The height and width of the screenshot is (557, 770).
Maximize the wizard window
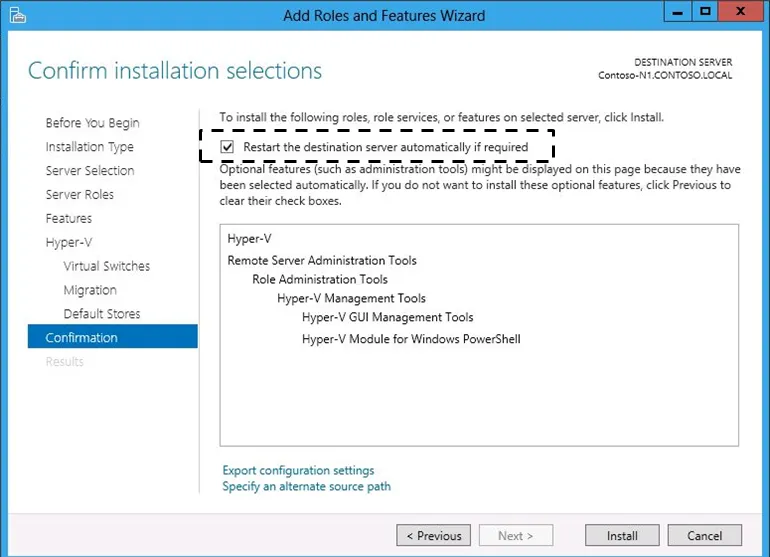[705, 11]
